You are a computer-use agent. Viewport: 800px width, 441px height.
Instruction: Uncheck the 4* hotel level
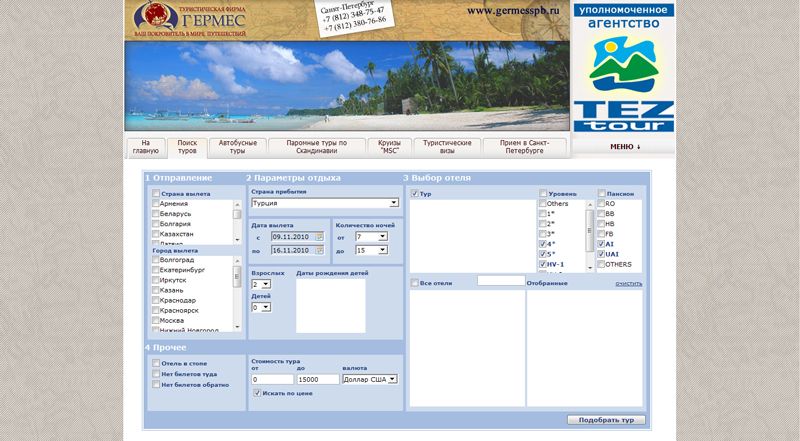tap(543, 244)
